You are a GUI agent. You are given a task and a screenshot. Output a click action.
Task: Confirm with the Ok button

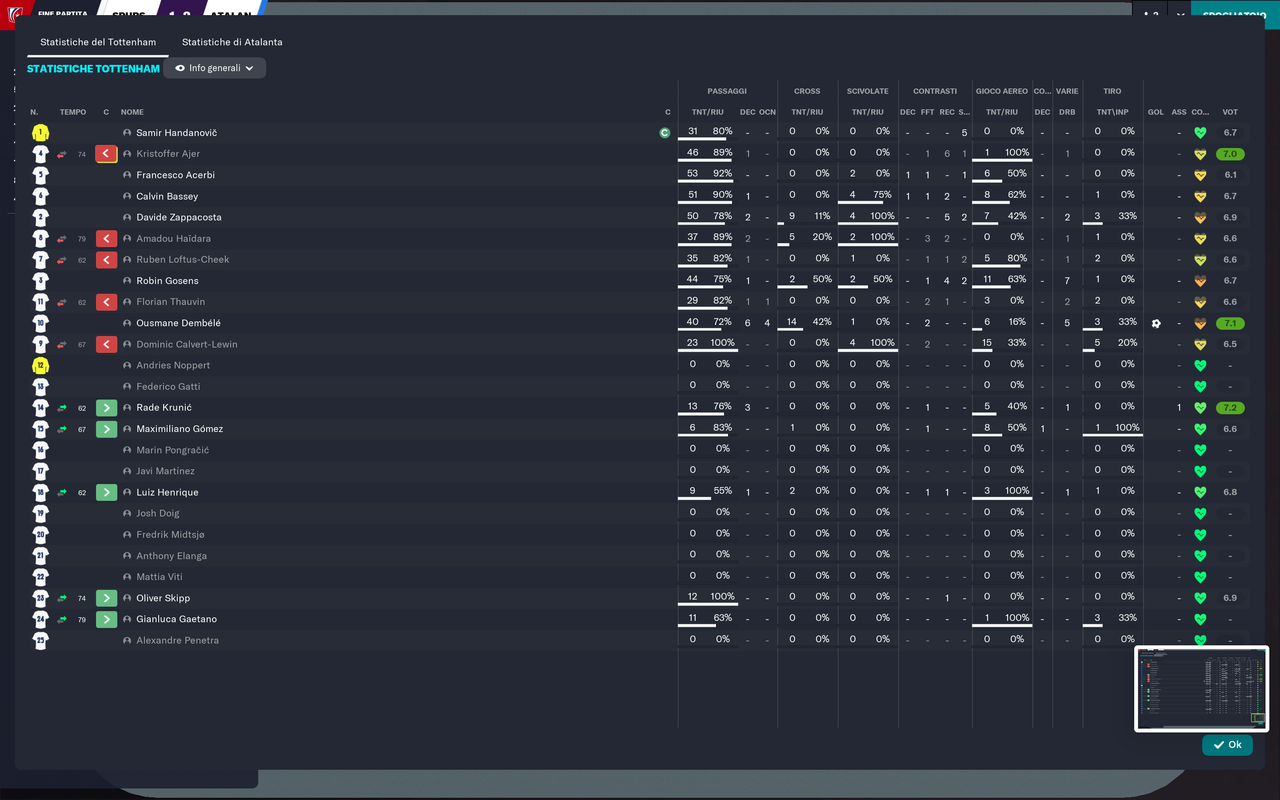[1227, 745]
